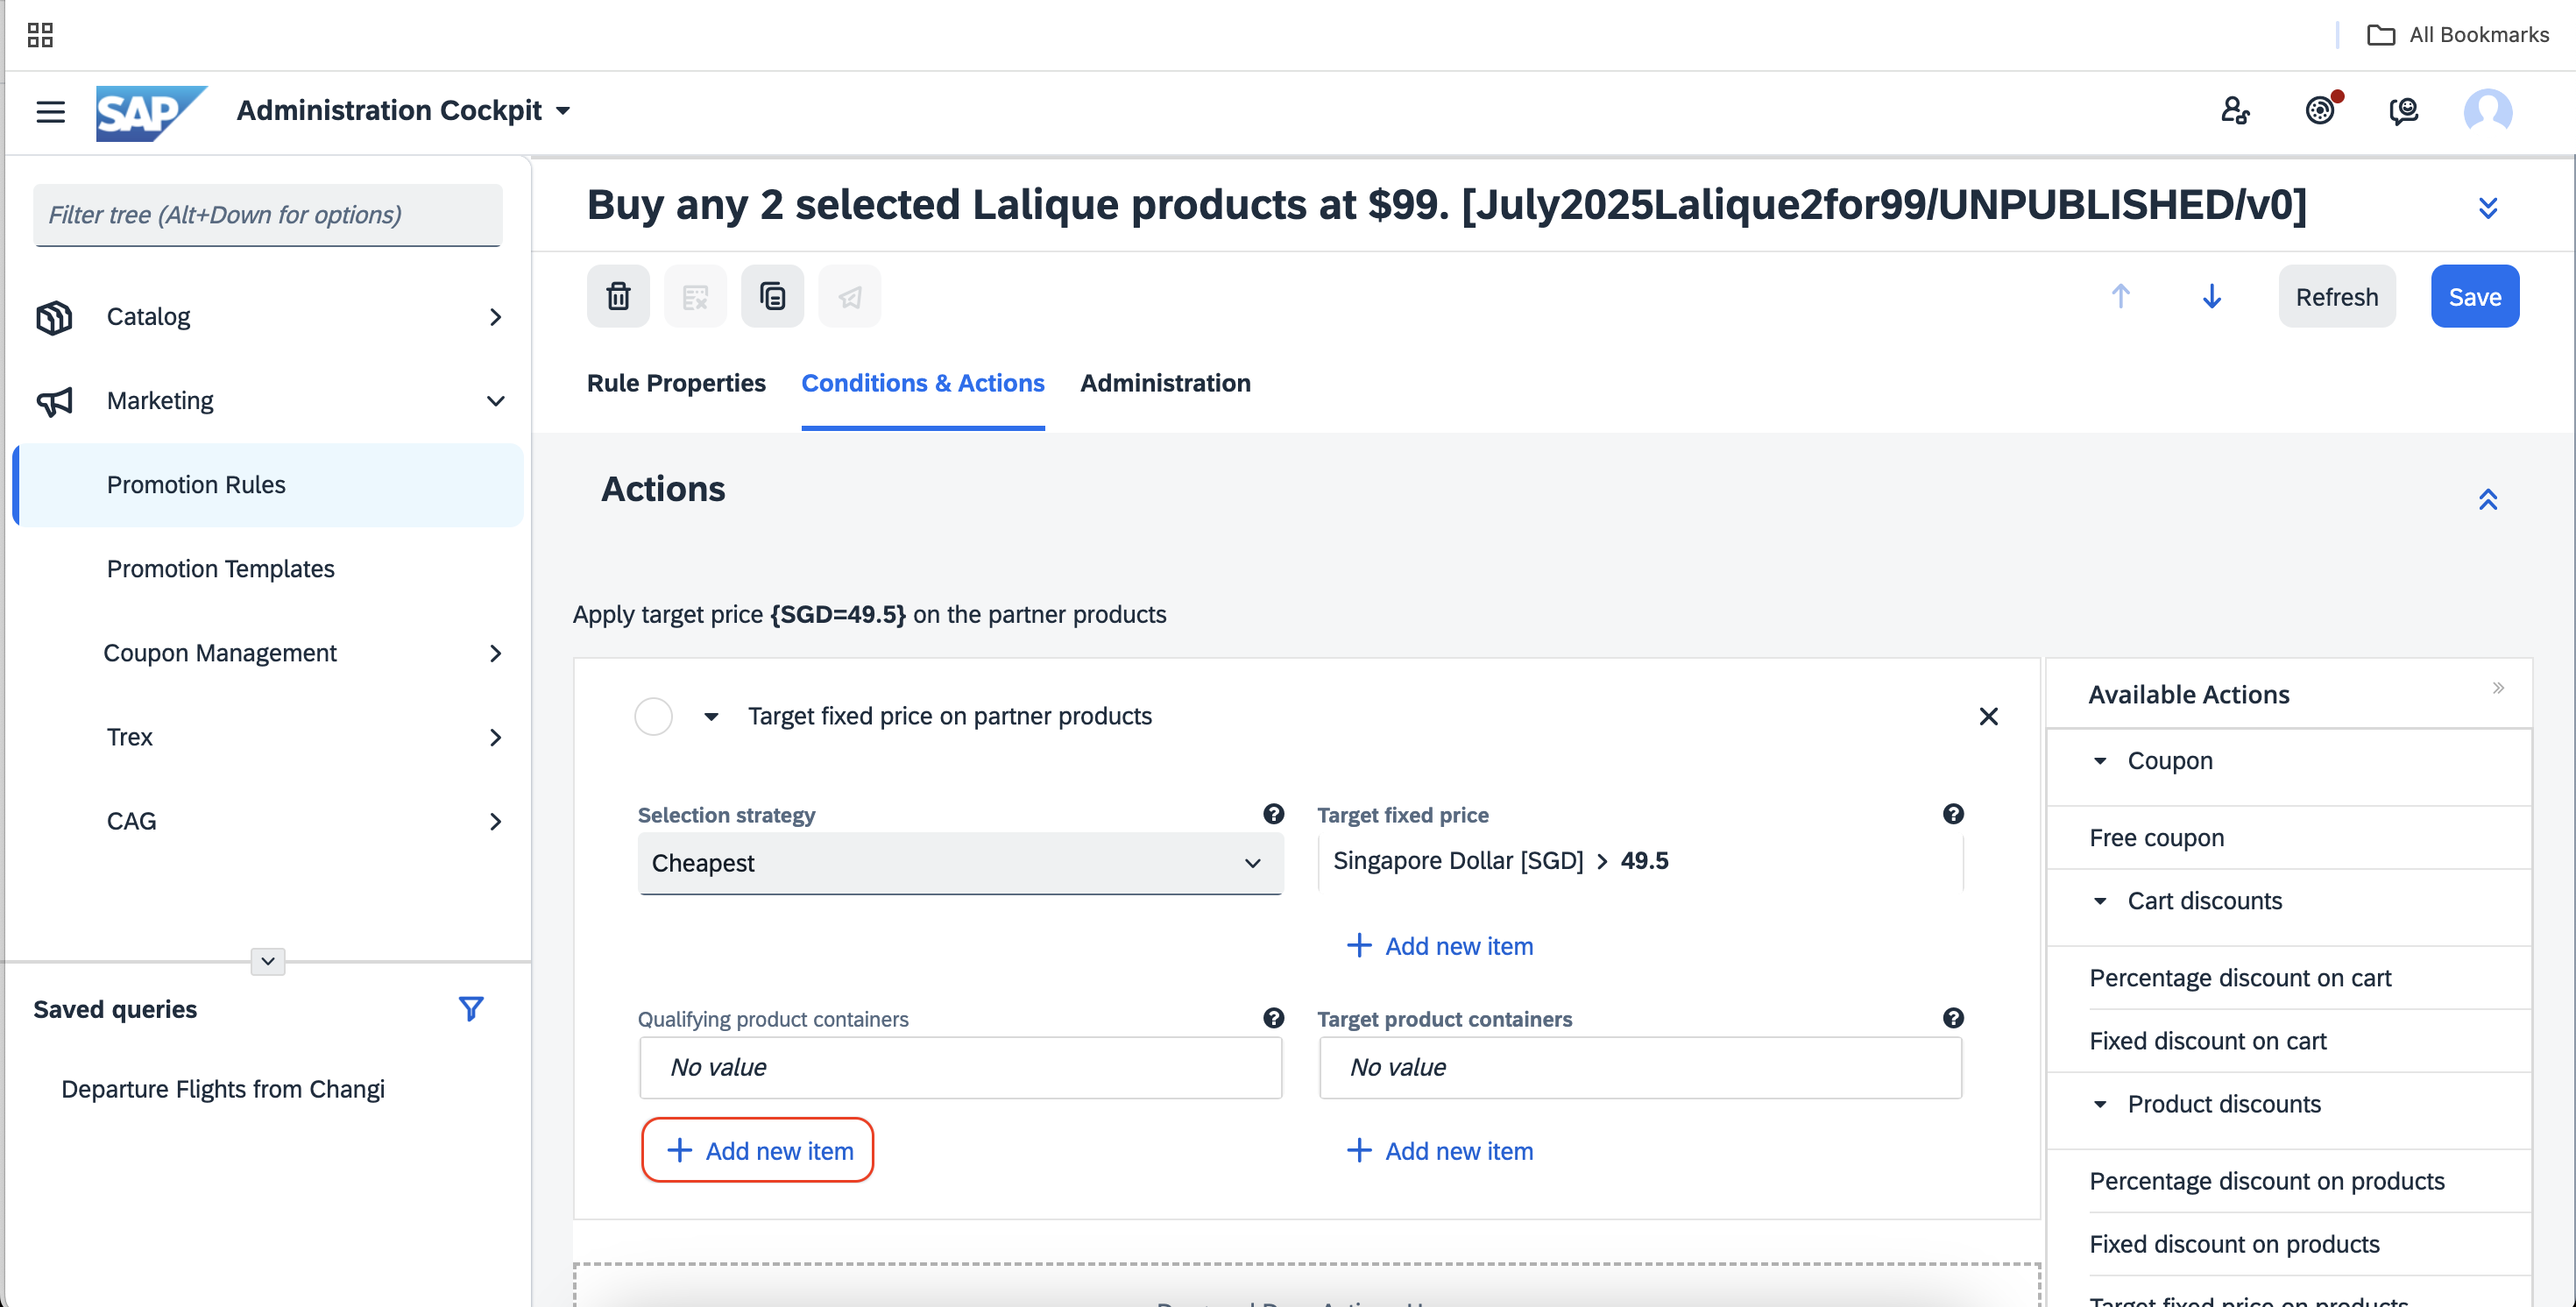Click the publish rule megaphone icon
2576x1307 pixels.
coord(849,296)
